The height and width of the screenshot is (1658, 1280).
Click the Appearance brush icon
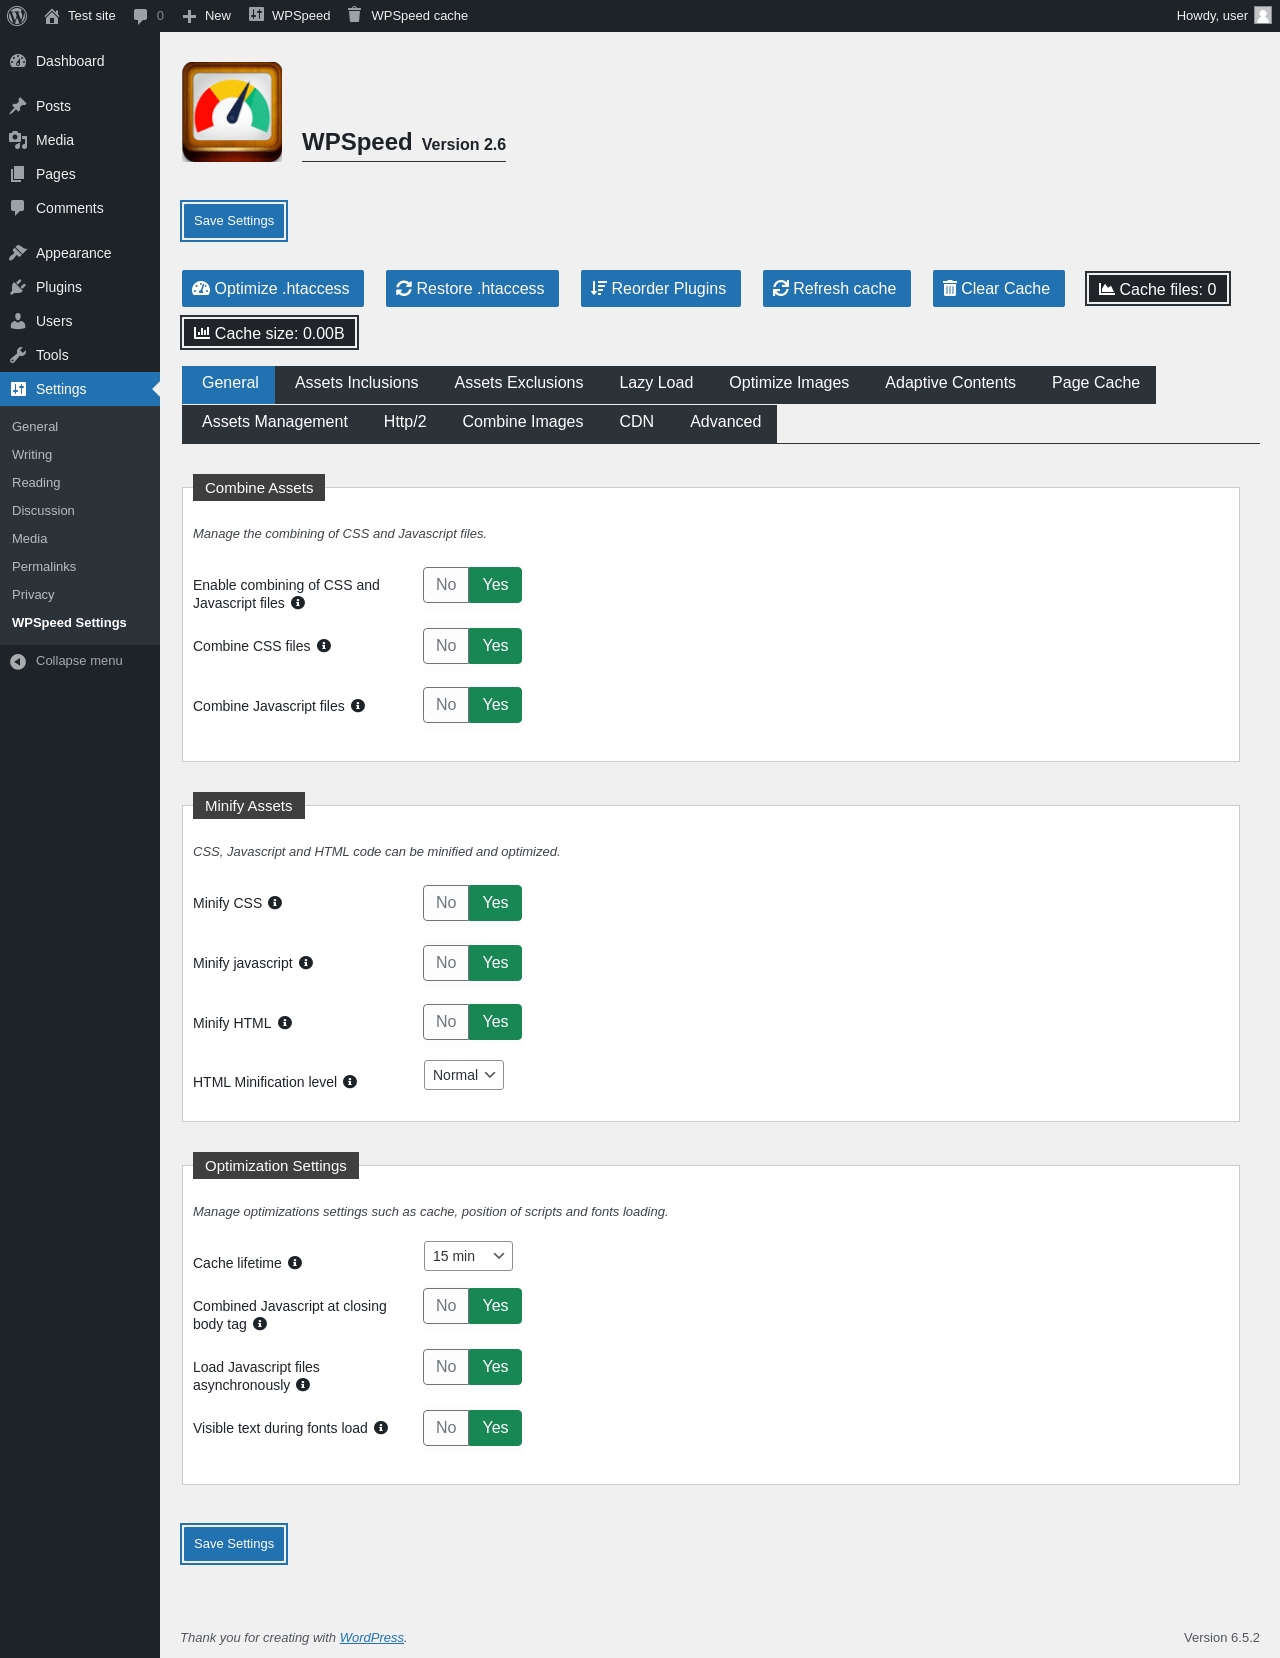[x=18, y=253]
